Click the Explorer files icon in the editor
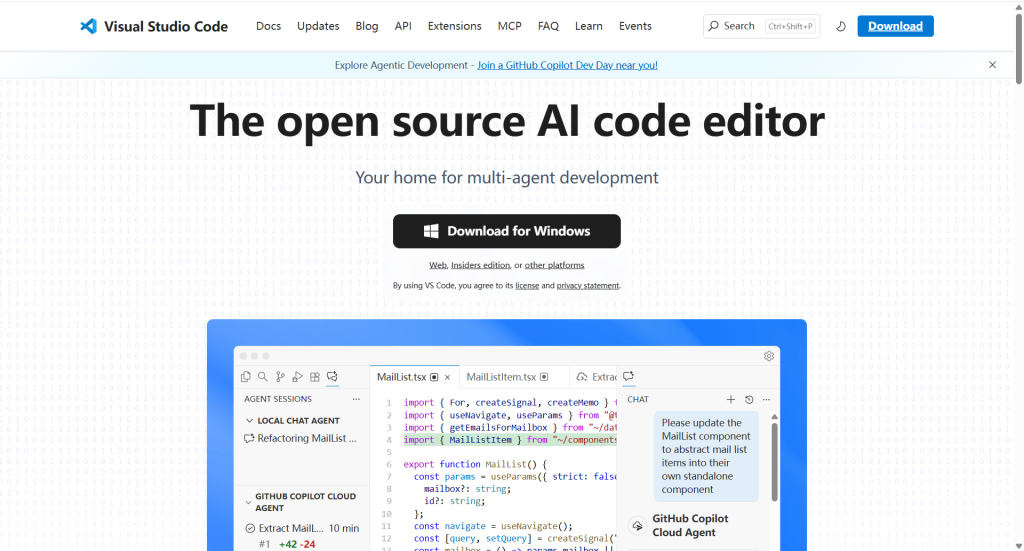1024x551 pixels. click(x=246, y=377)
